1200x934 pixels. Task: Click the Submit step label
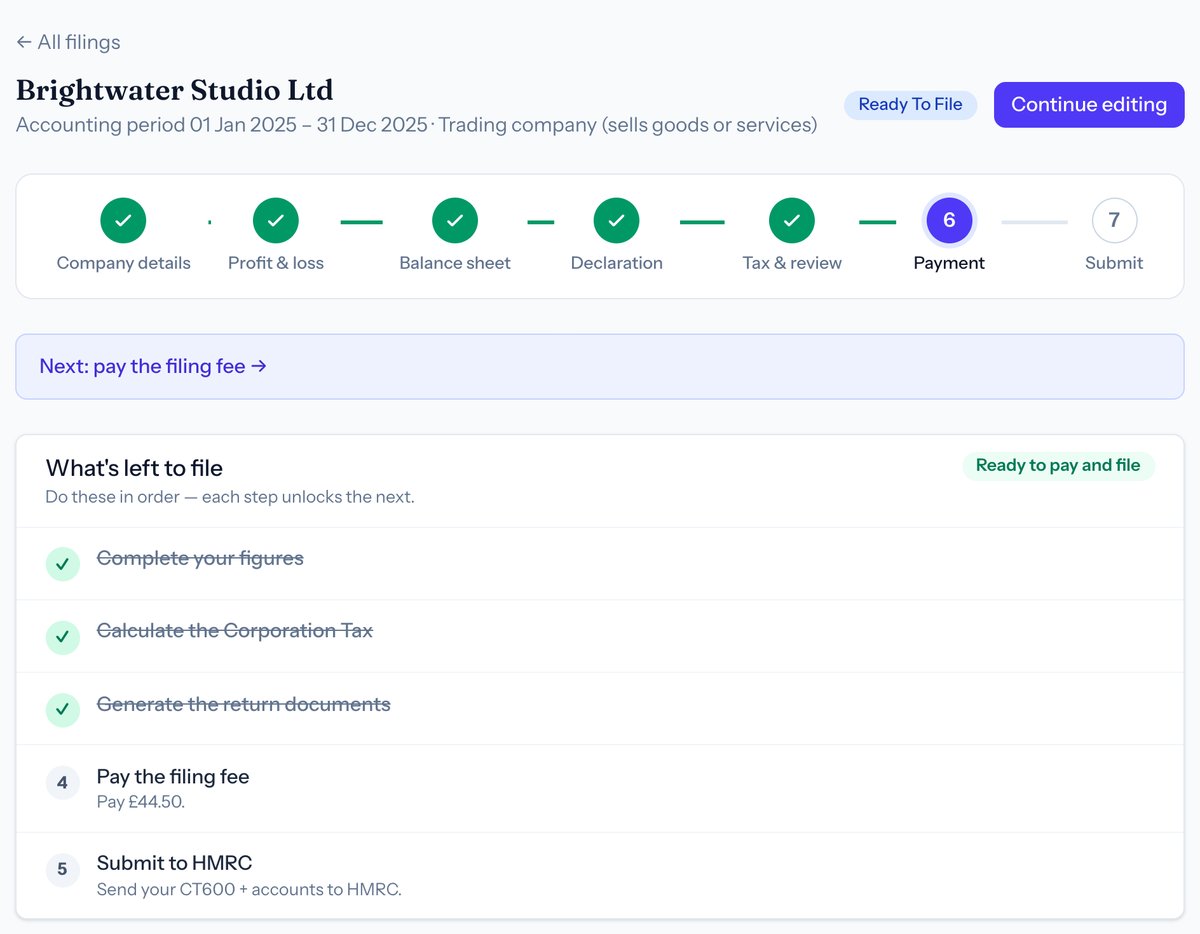(x=1114, y=263)
